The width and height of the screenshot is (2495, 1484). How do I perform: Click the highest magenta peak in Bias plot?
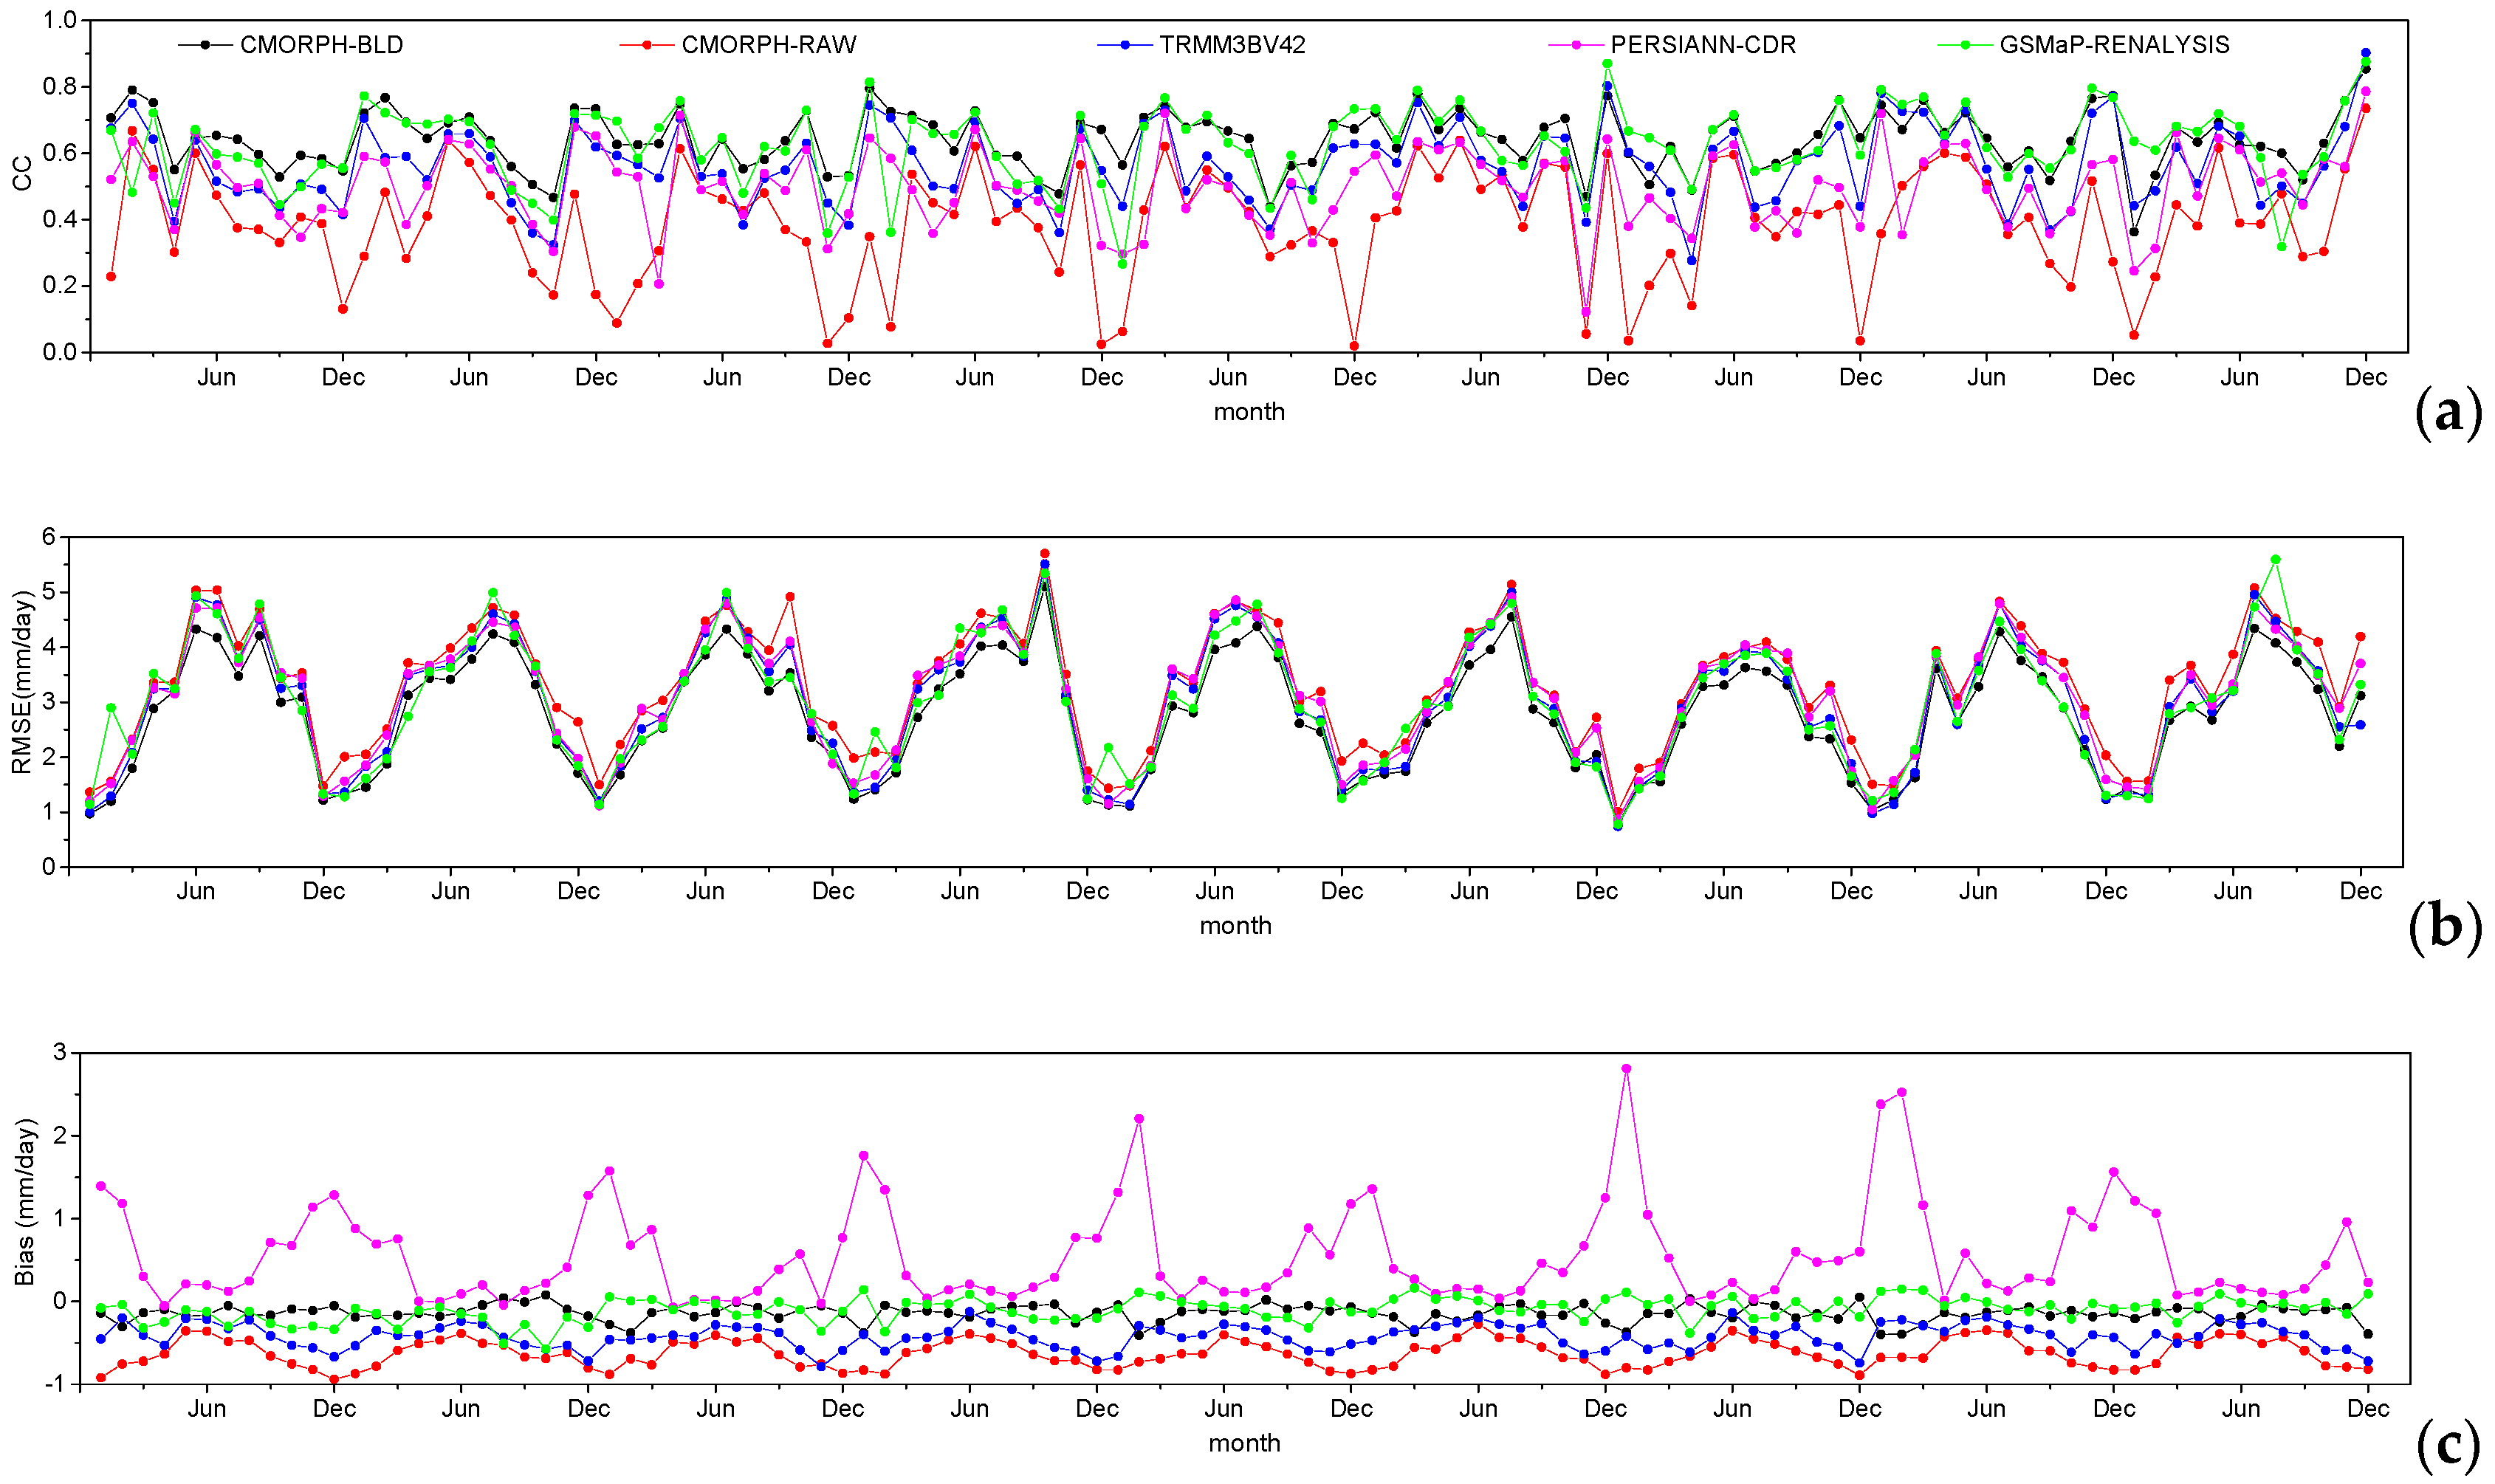pyautogui.click(x=1626, y=1069)
